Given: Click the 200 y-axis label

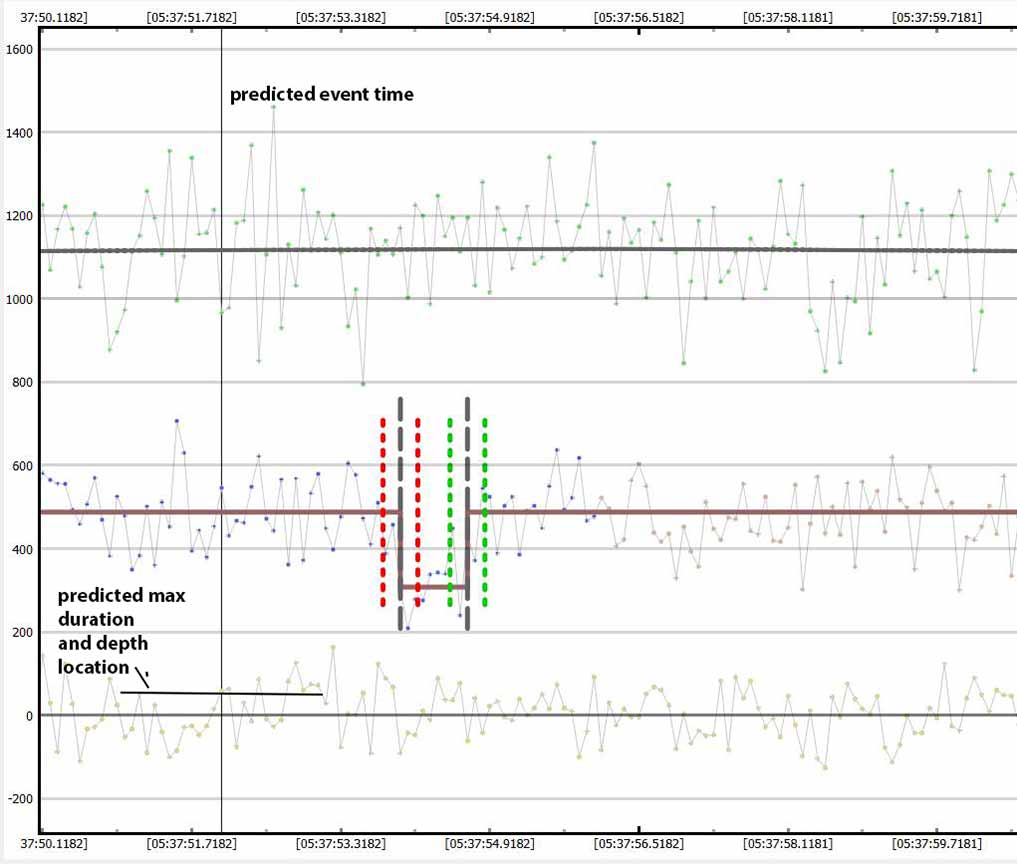Looking at the screenshot, I should point(22,632).
